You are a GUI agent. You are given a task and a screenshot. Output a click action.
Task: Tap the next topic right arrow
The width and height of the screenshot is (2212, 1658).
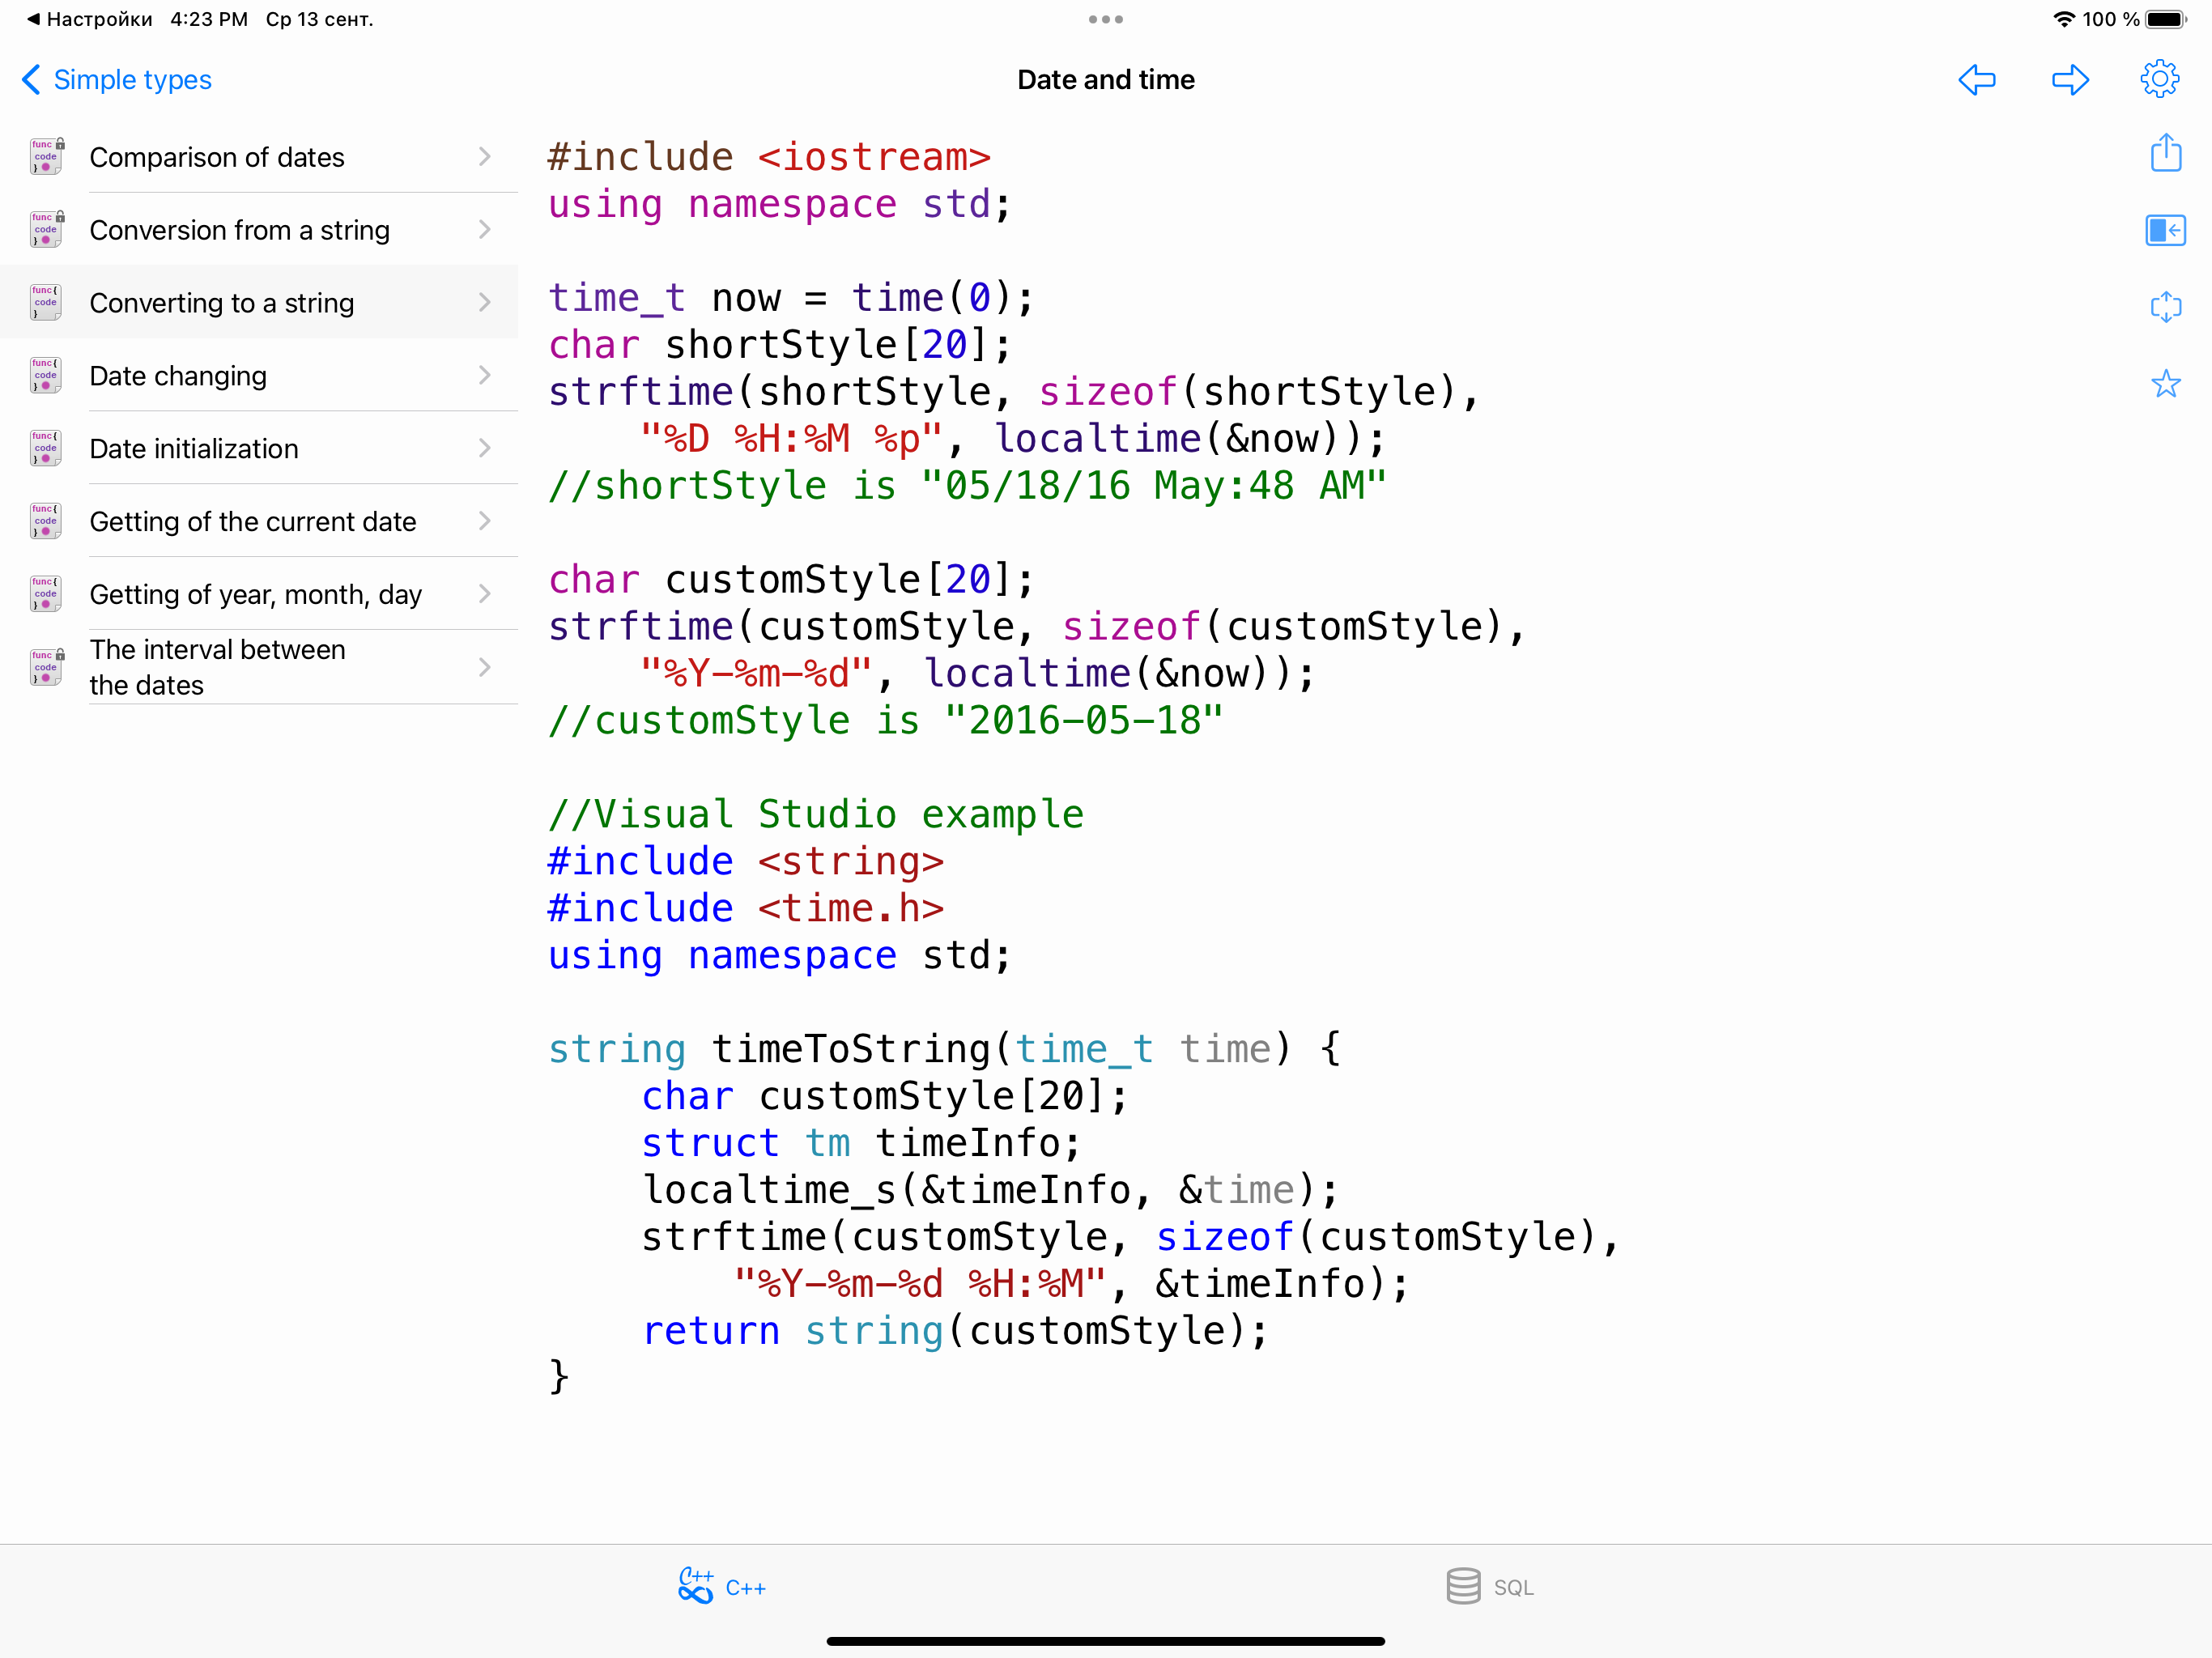point(2070,79)
